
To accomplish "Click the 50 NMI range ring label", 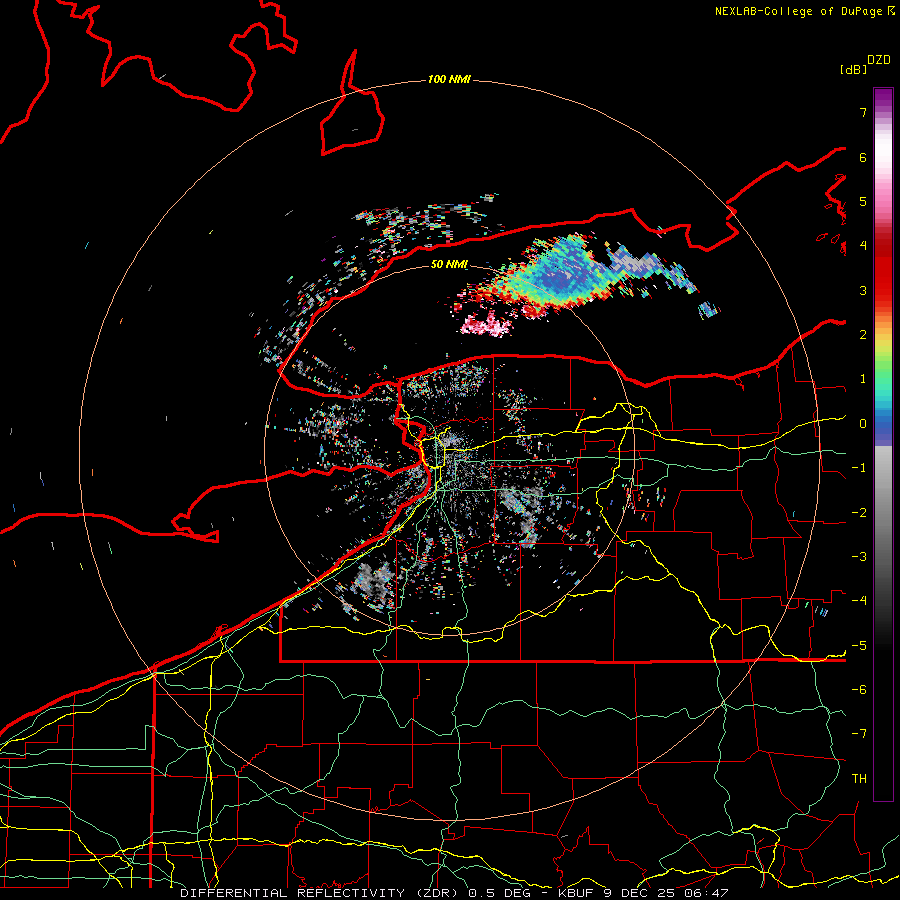I will coord(449,264).
